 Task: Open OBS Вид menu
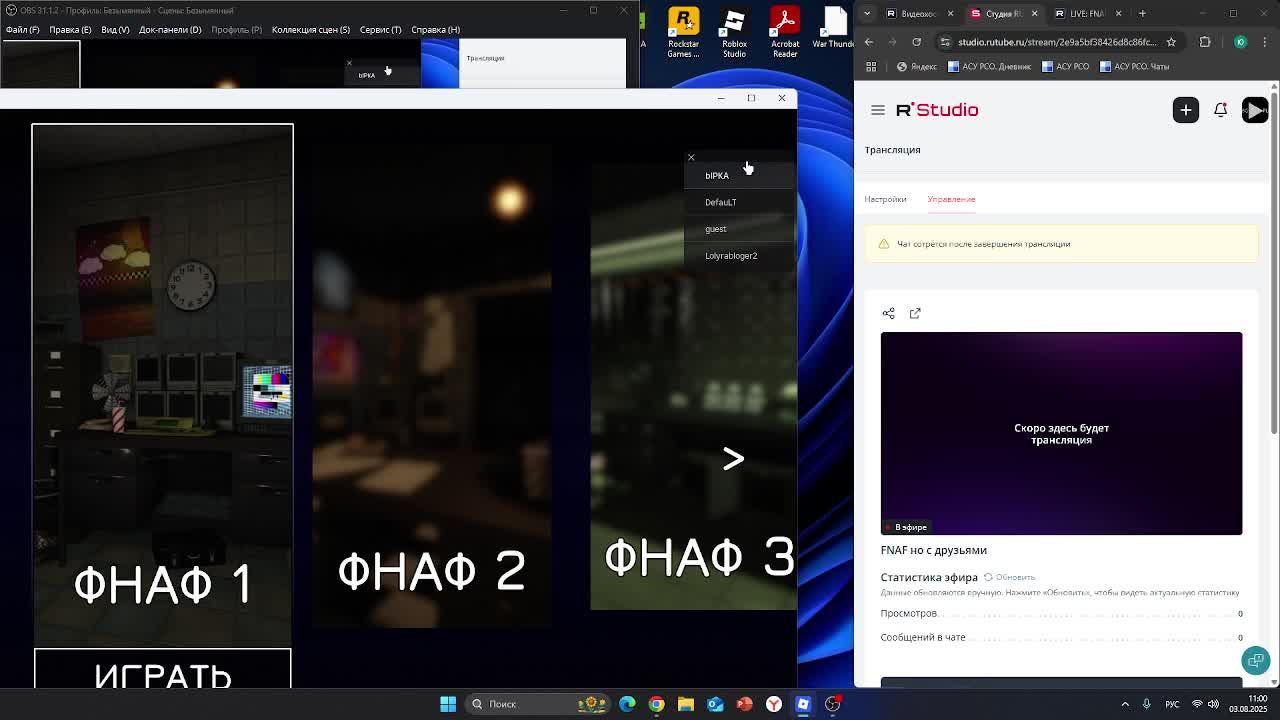click(115, 29)
